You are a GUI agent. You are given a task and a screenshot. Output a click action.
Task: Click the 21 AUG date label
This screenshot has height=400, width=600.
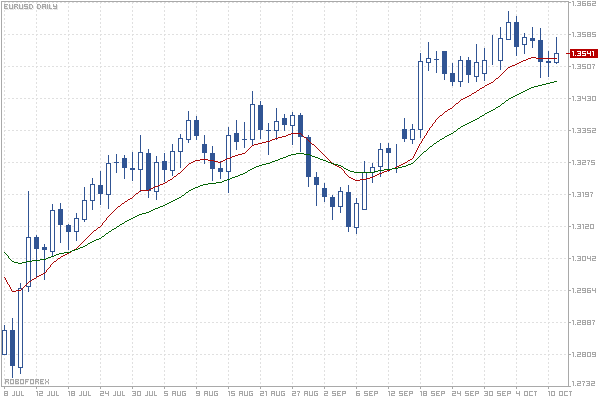click(272, 393)
